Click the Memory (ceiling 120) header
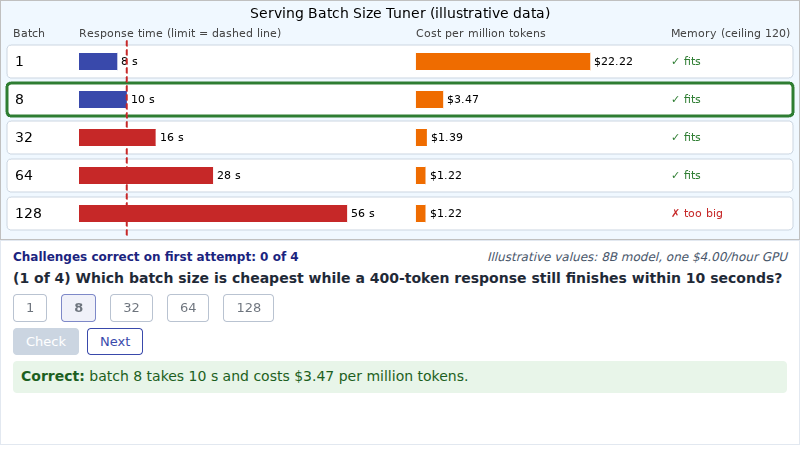This screenshot has height=449, width=800. pyautogui.click(x=731, y=33)
